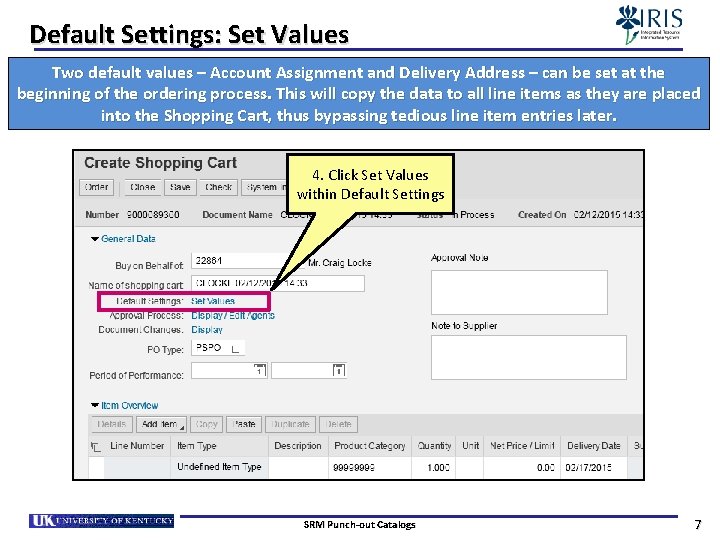The width and height of the screenshot is (720, 540).
Task: Click the Order button
Action: pos(96,187)
